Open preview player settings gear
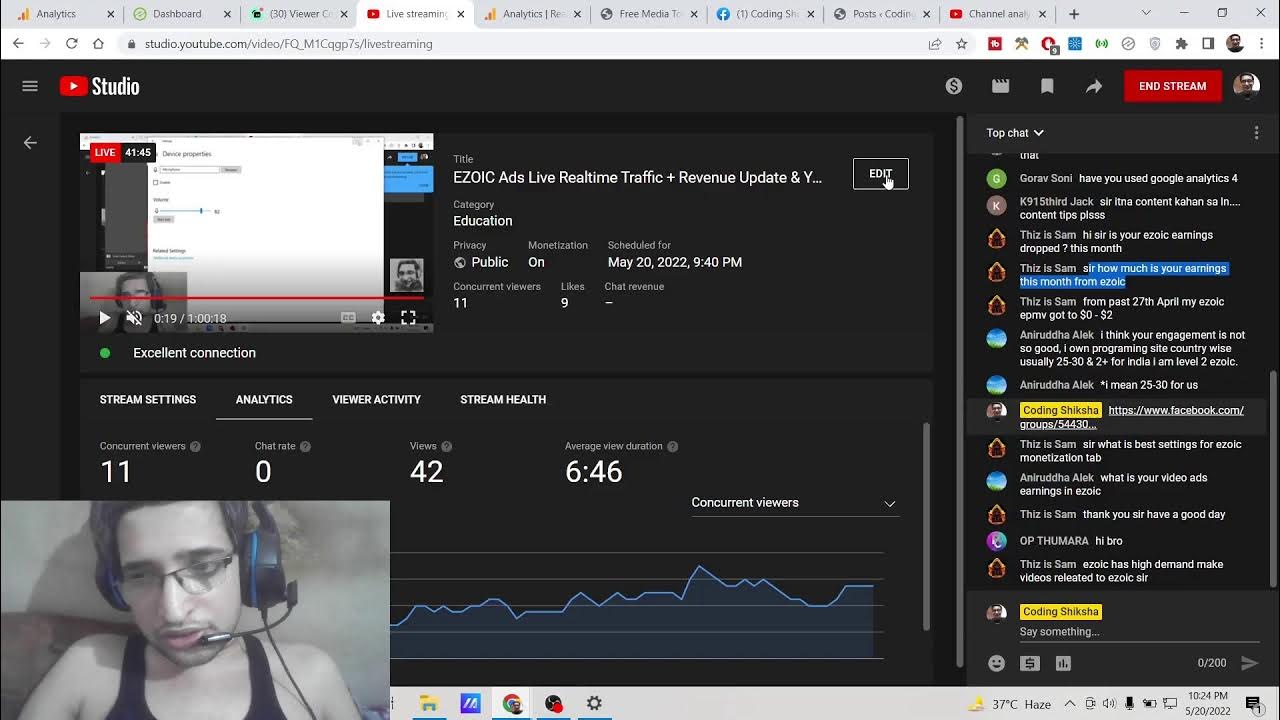The image size is (1280, 720). coord(378,318)
